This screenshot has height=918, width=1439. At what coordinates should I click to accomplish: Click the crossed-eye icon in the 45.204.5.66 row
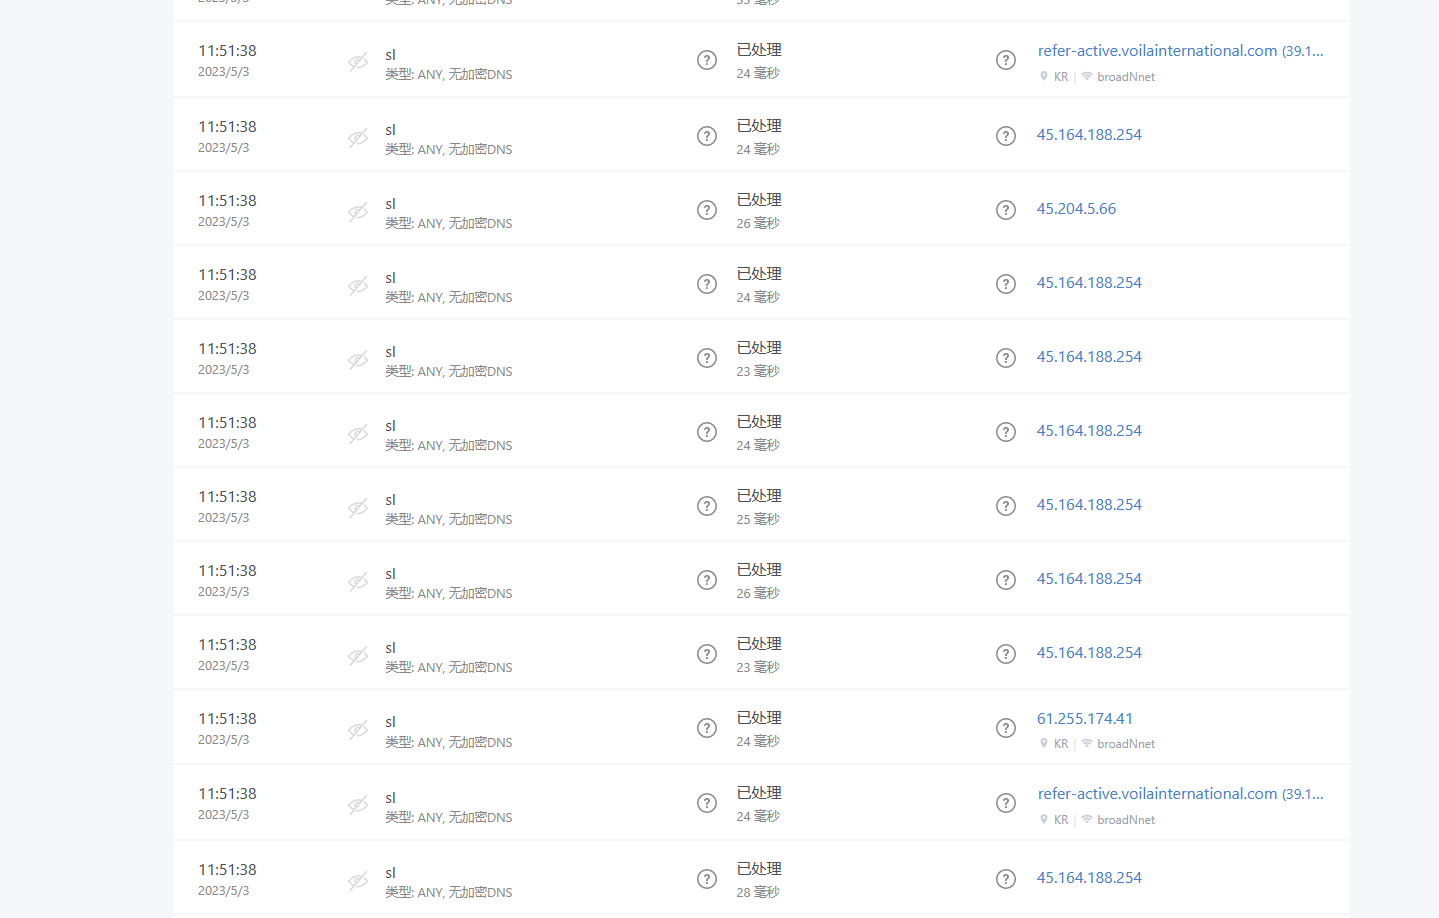(x=358, y=212)
